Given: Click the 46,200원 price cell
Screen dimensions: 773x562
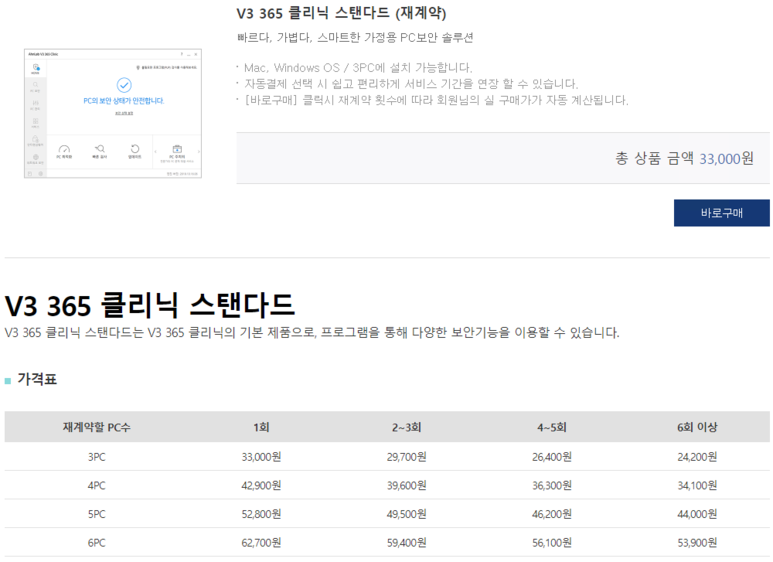Looking at the screenshot, I should [552, 514].
